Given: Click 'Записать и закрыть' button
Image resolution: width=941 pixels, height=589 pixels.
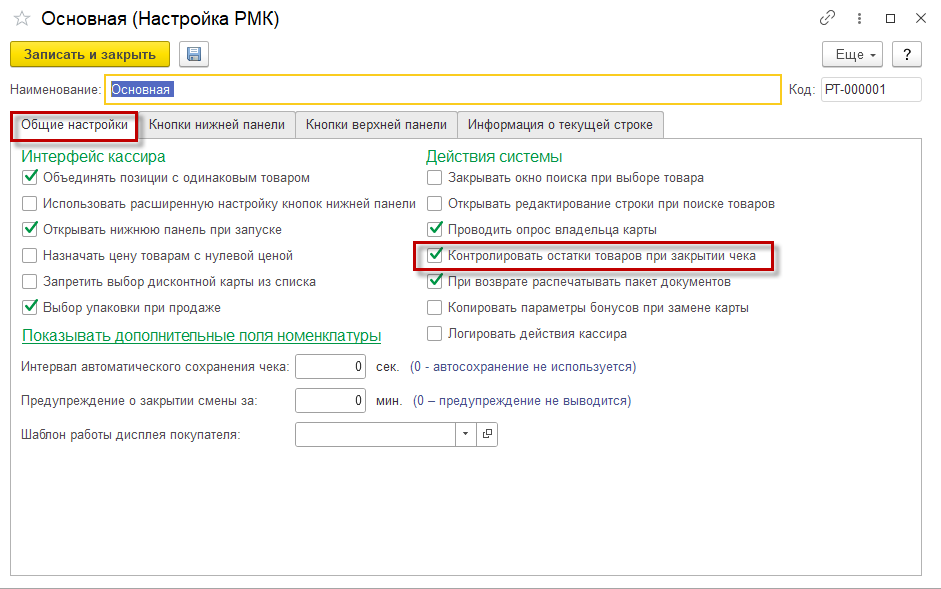Looking at the screenshot, I should coord(90,54).
